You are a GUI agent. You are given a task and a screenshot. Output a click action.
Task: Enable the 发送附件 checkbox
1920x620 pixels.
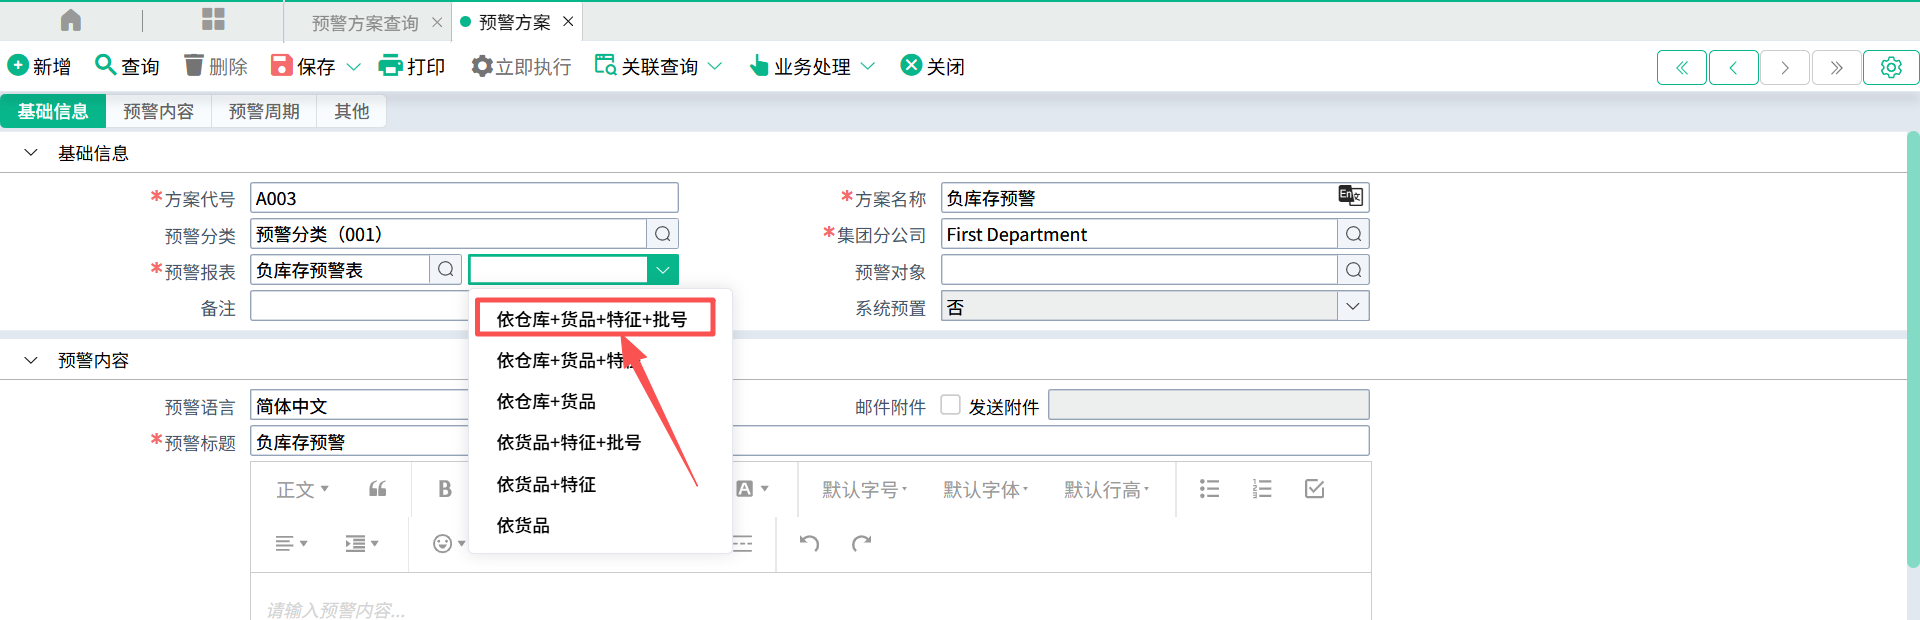pos(951,405)
